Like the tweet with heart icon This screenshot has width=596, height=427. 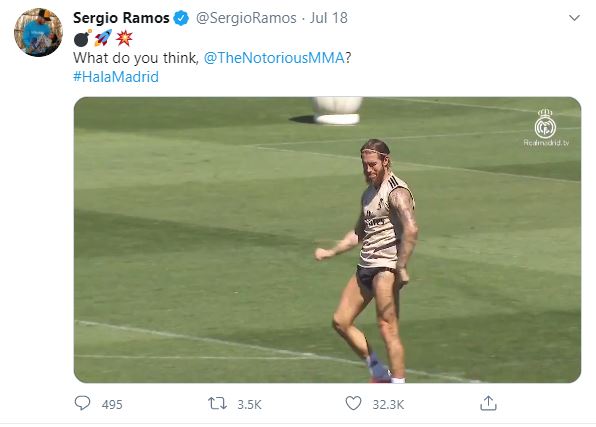[x=353, y=403]
